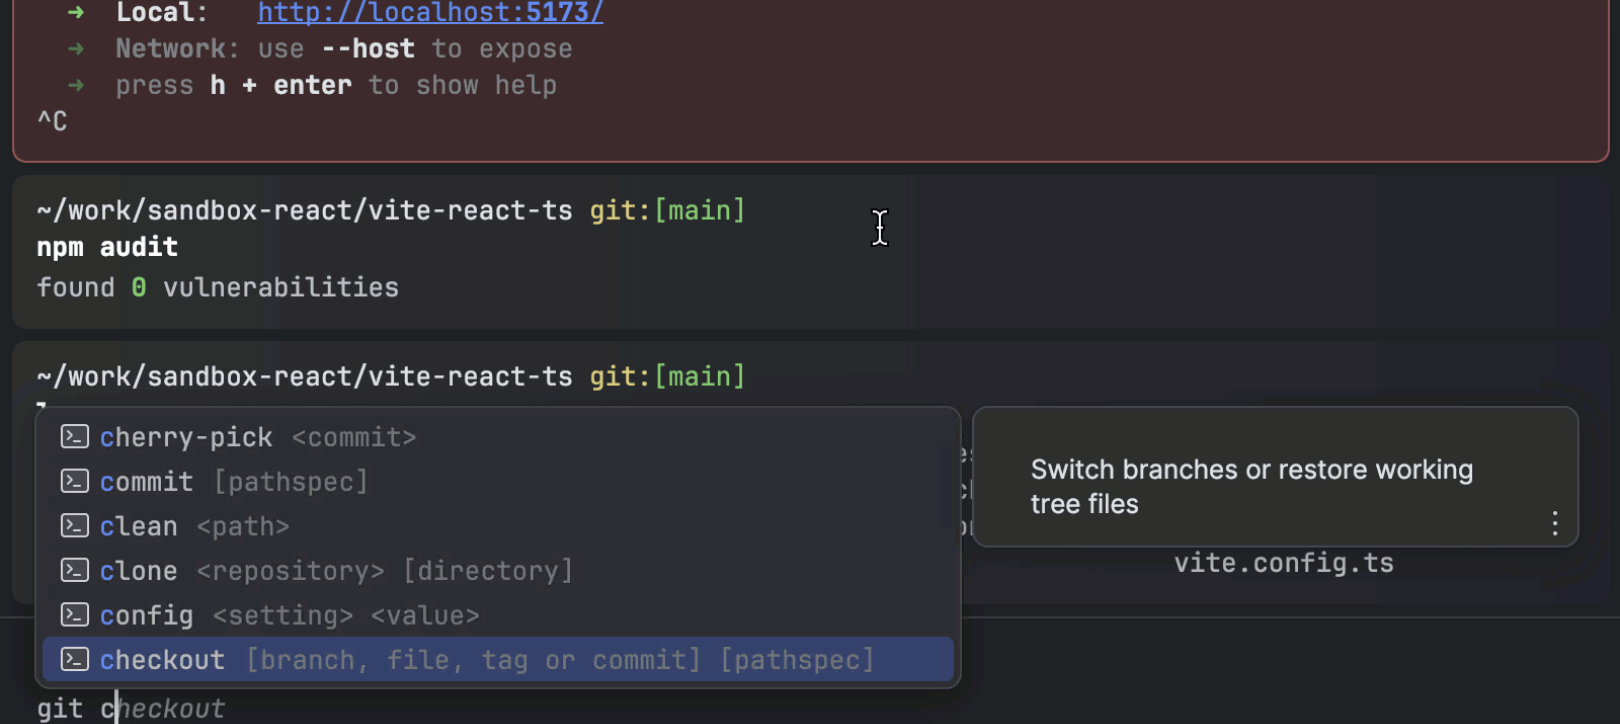The height and width of the screenshot is (724, 1620).
Task: Open the documentation popup three-dot menu
Action: pos(1554,523)
